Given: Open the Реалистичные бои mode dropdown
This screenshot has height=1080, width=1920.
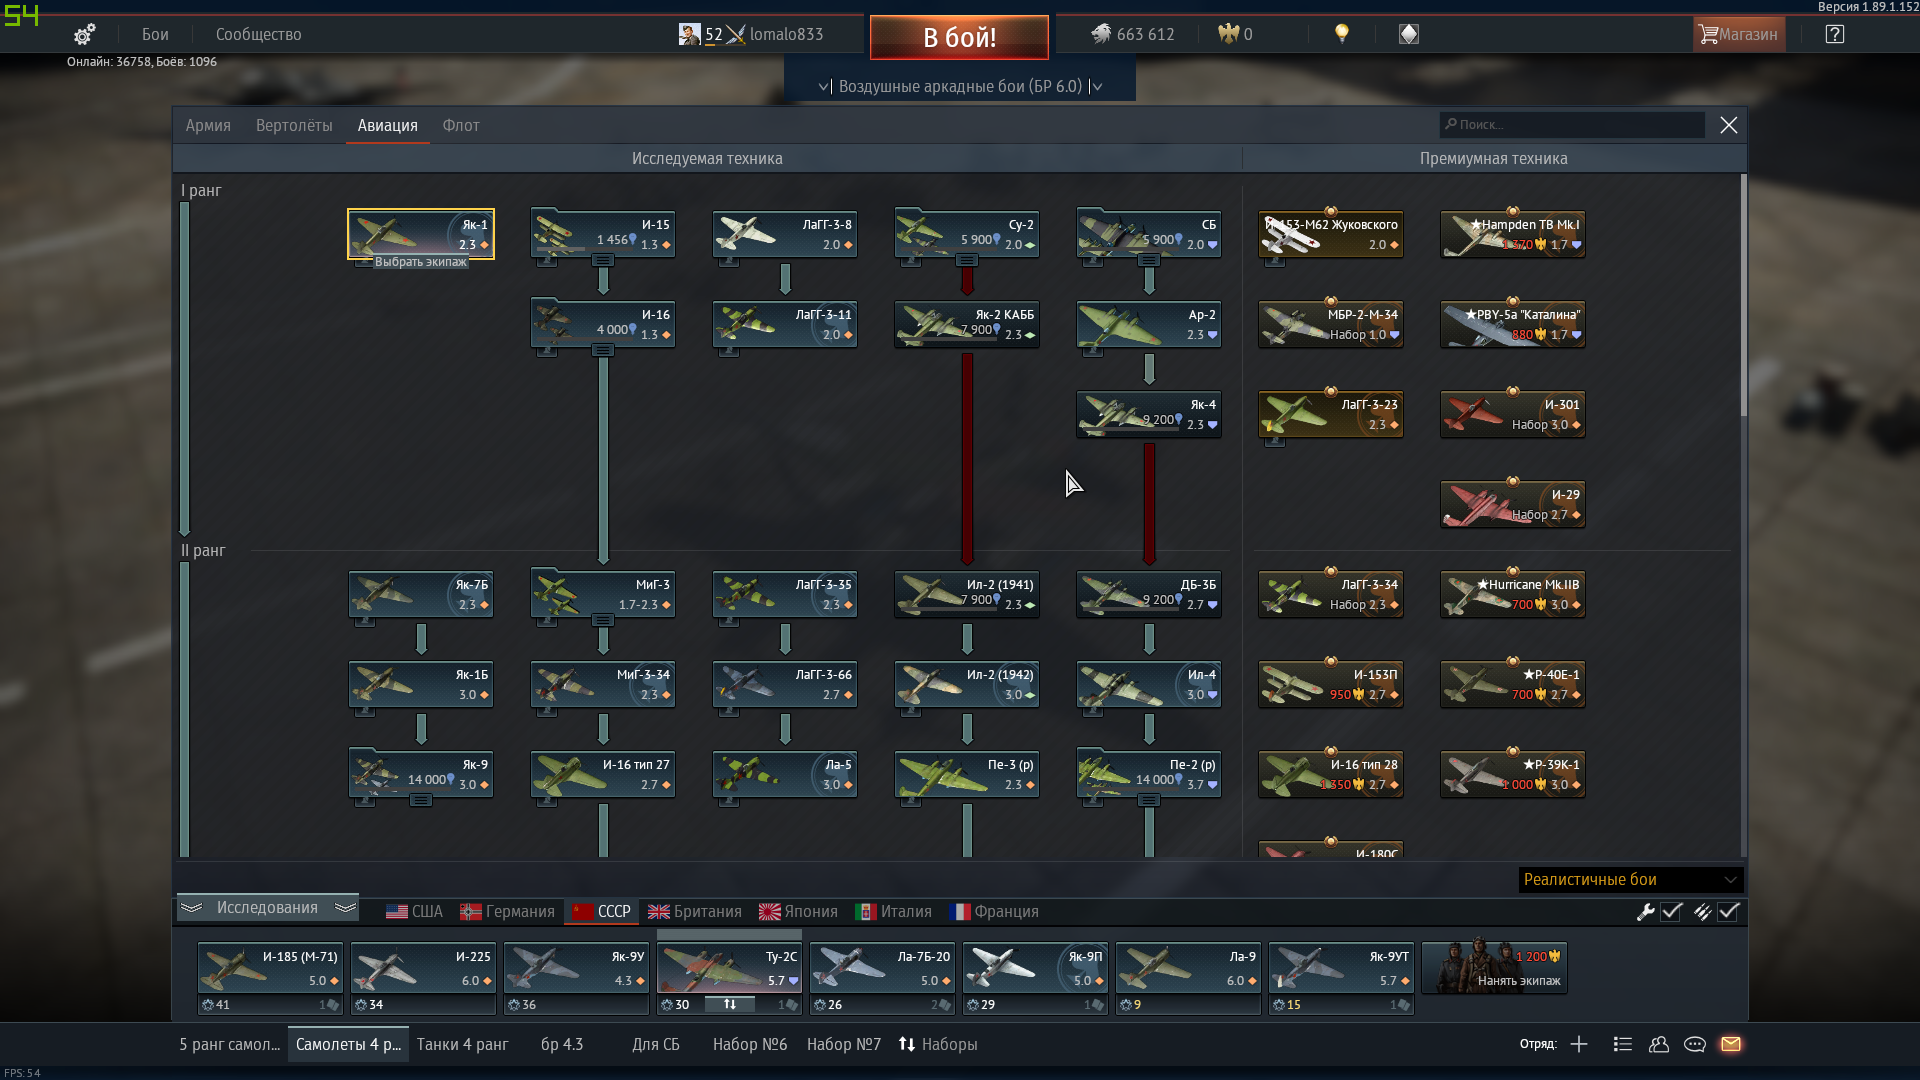Looking at the screenshot, I should point(1631,880).
